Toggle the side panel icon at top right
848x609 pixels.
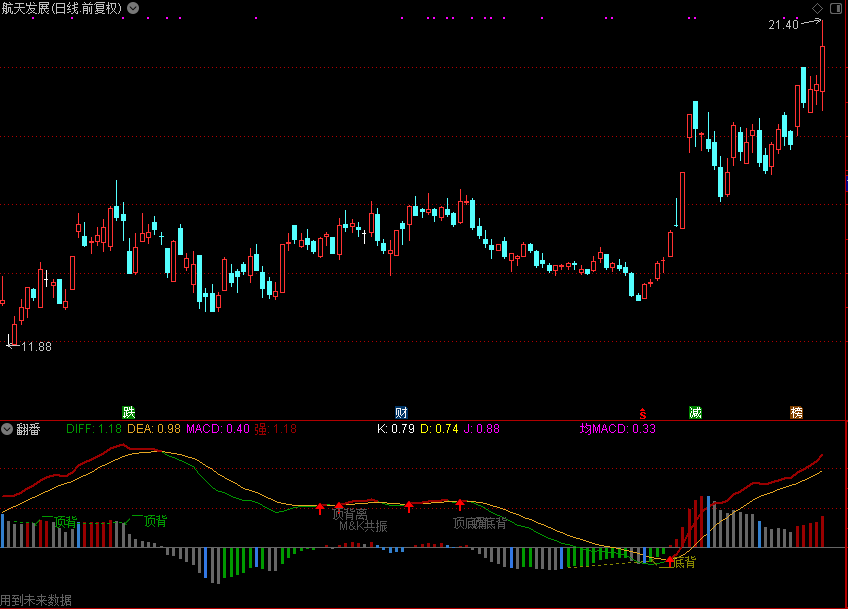click(x=836, y=8)
